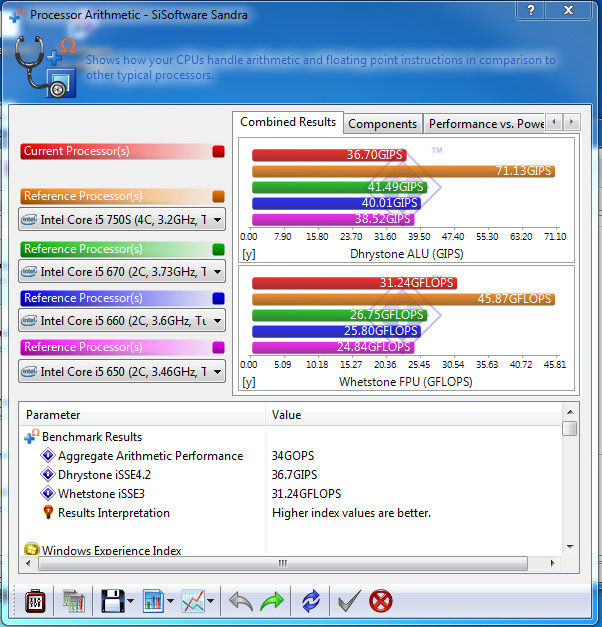
Task: Click the help question mark button
Action: coord(531,10)
